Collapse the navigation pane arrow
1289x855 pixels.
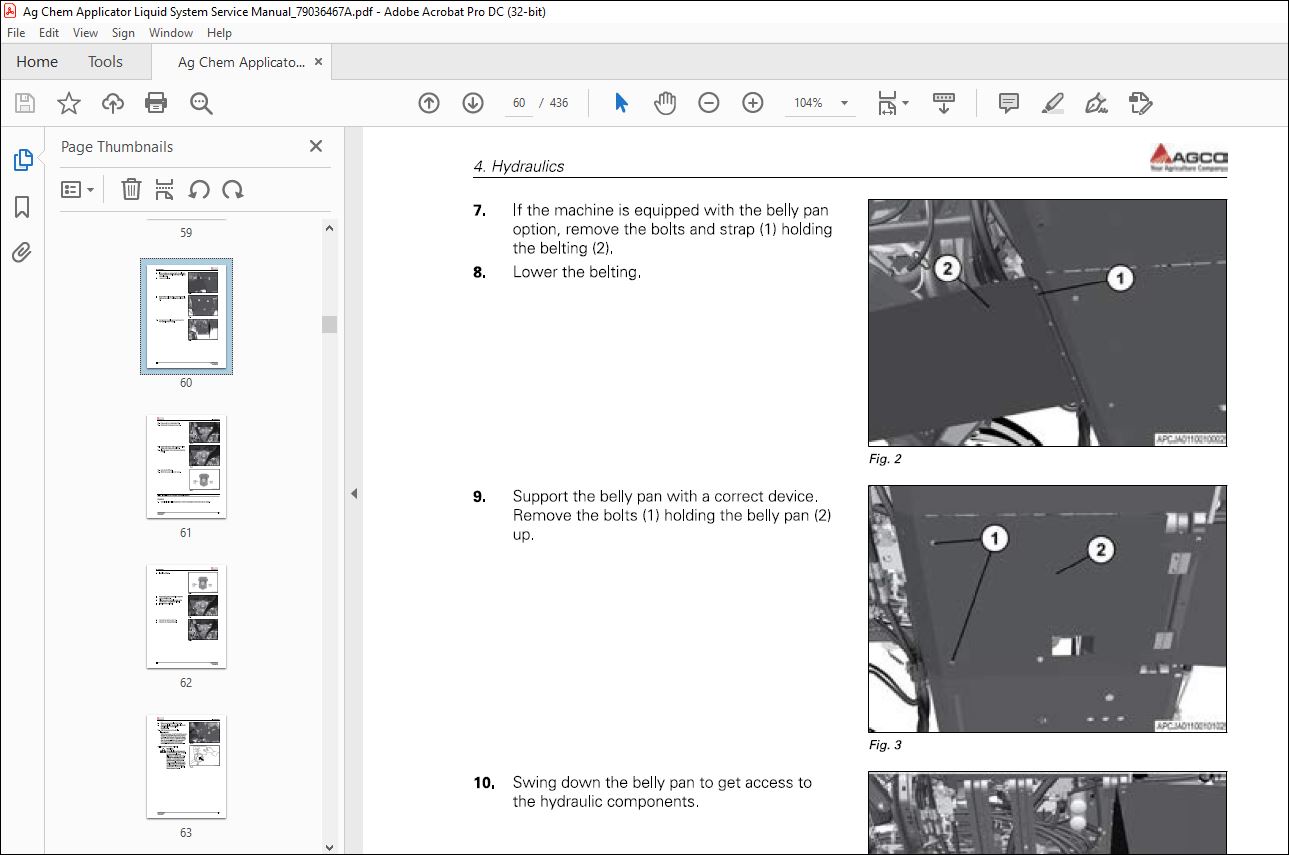pyautogui.click(x=354, y=493)
